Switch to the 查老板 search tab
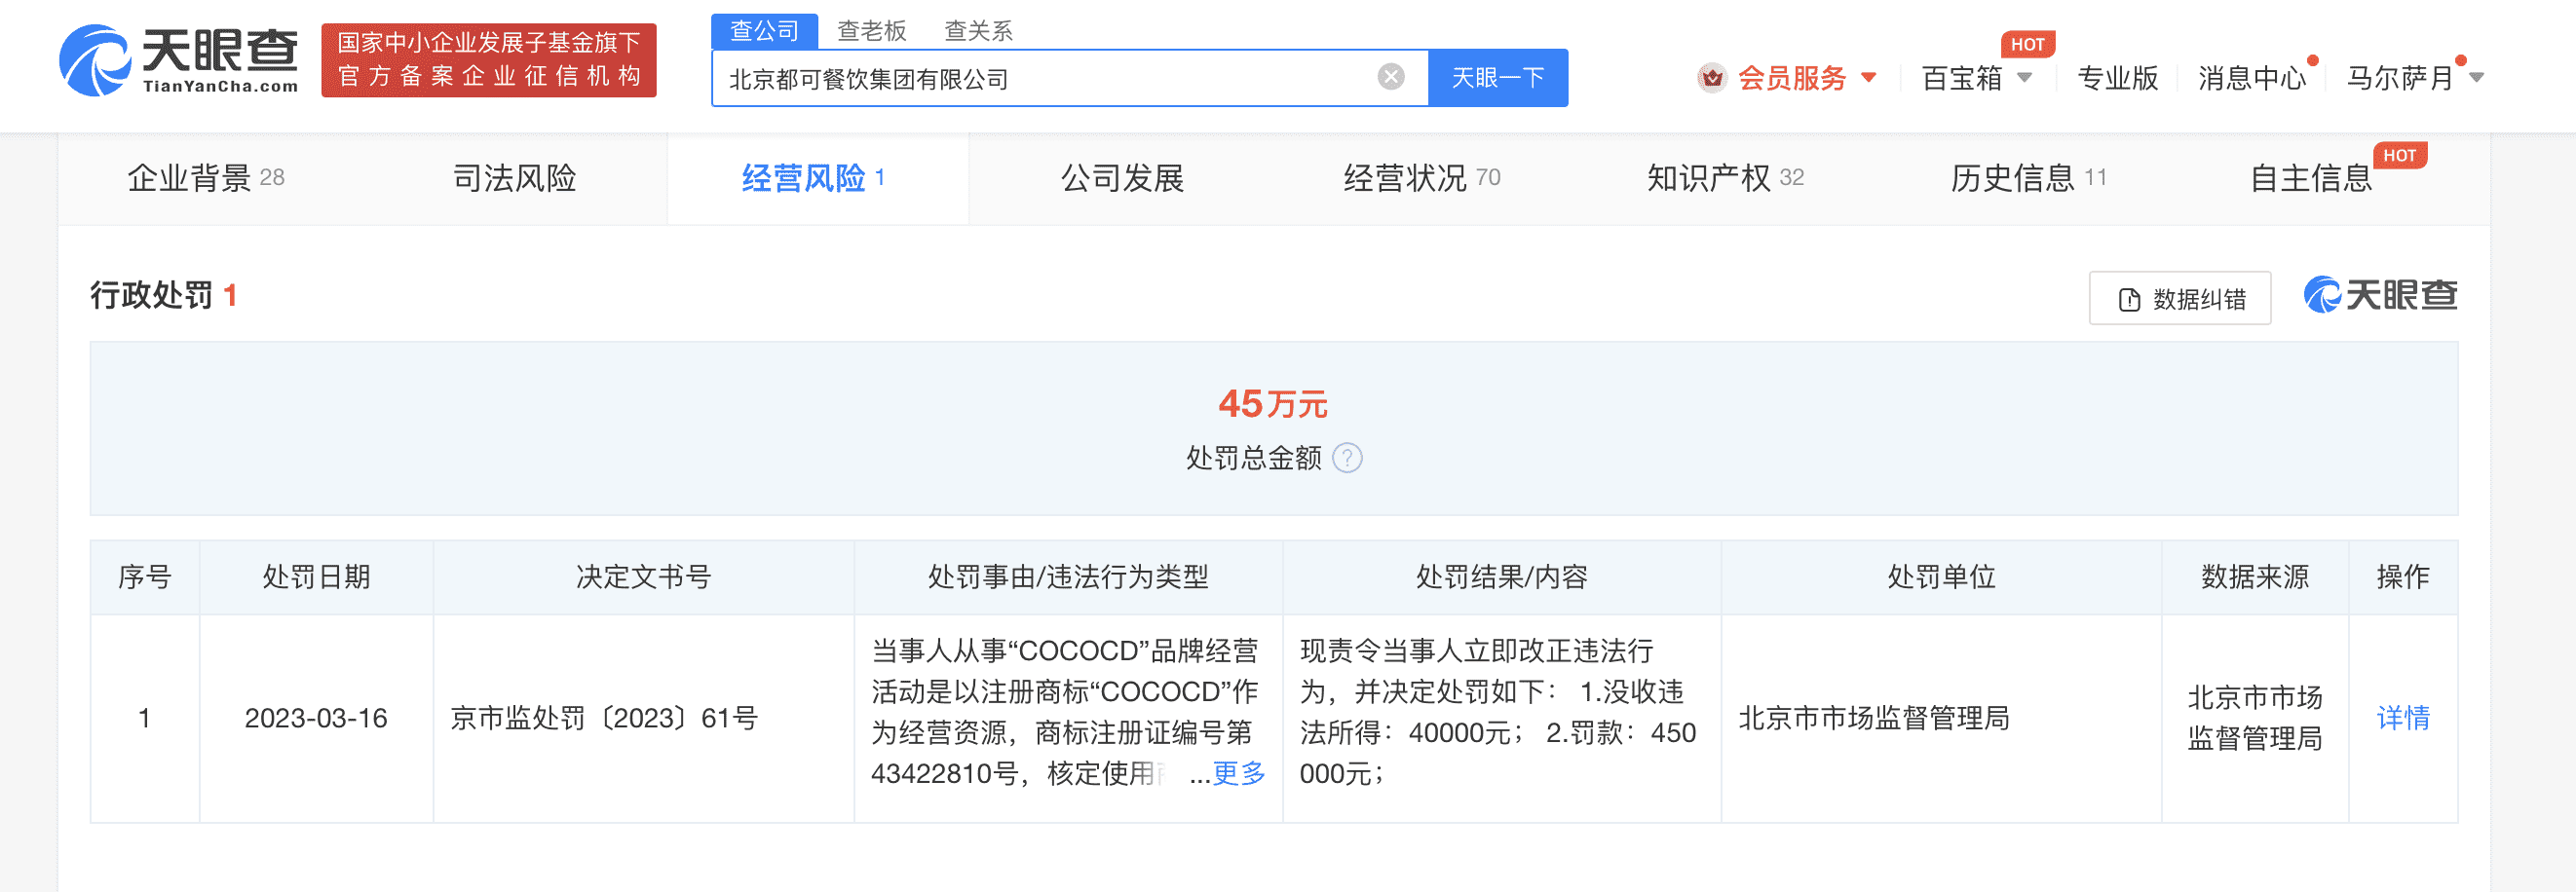This screenshot has width=2576, height=892. (x=871, y=31)
